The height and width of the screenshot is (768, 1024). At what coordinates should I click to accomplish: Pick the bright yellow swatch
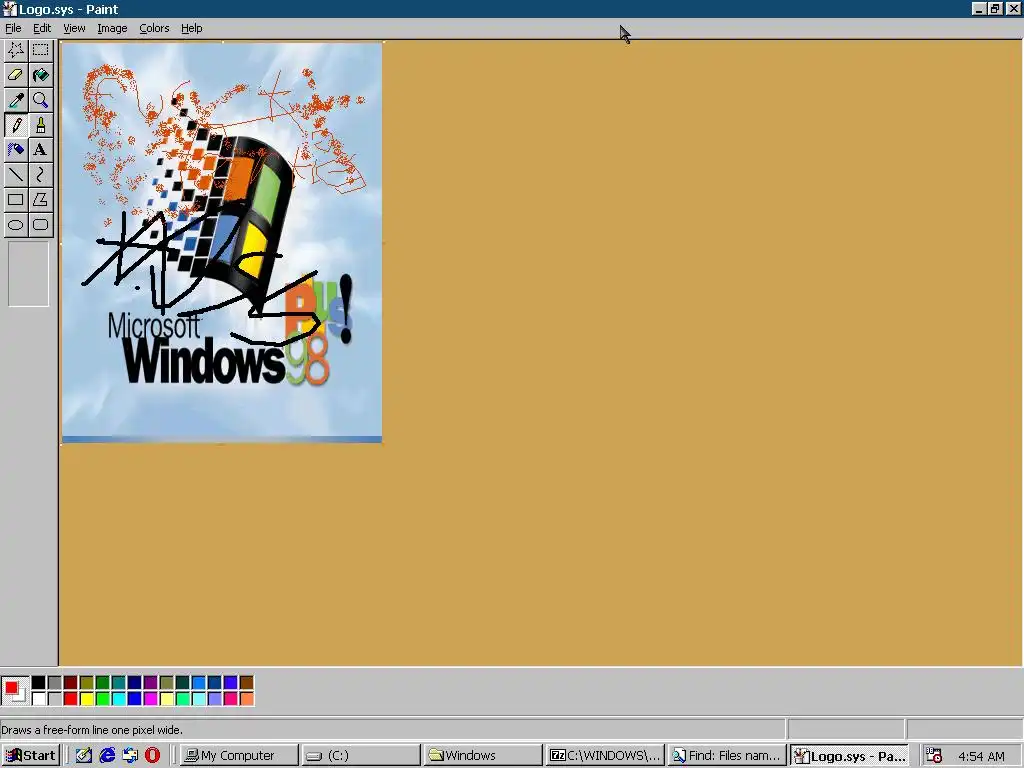87,699
